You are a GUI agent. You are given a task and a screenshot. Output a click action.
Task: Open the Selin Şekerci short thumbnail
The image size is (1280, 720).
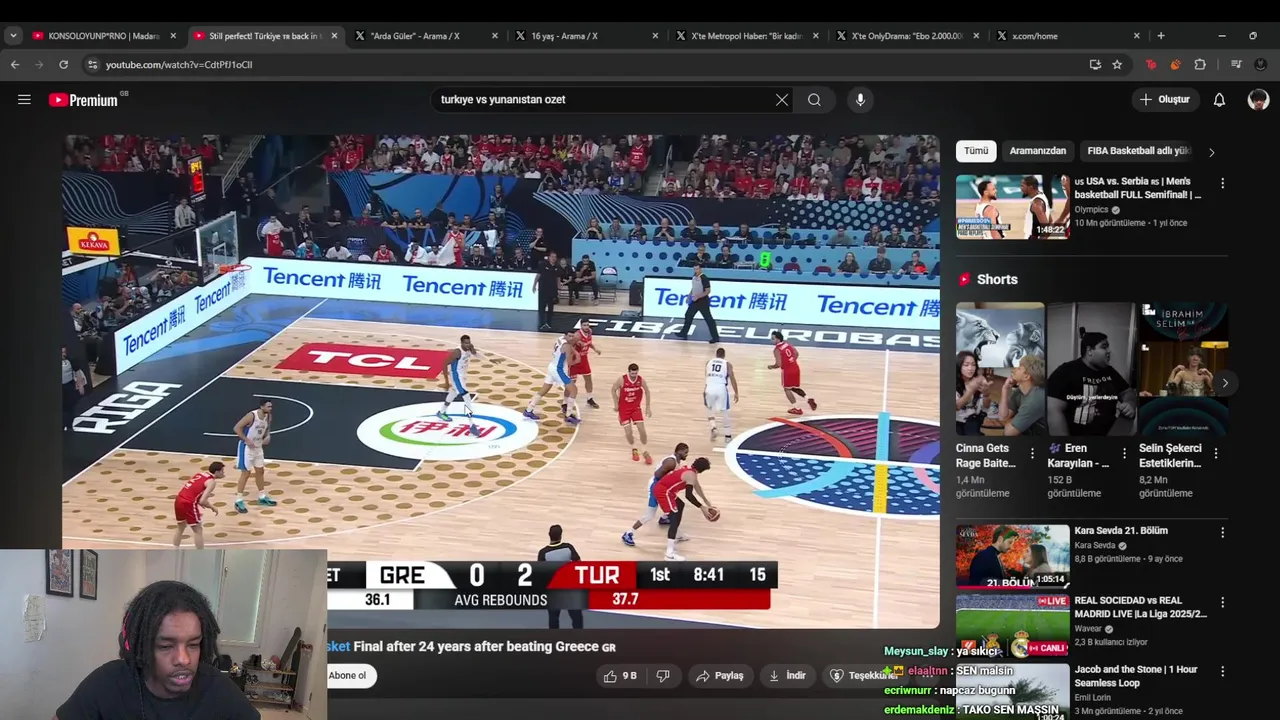tap(1183, 370)
